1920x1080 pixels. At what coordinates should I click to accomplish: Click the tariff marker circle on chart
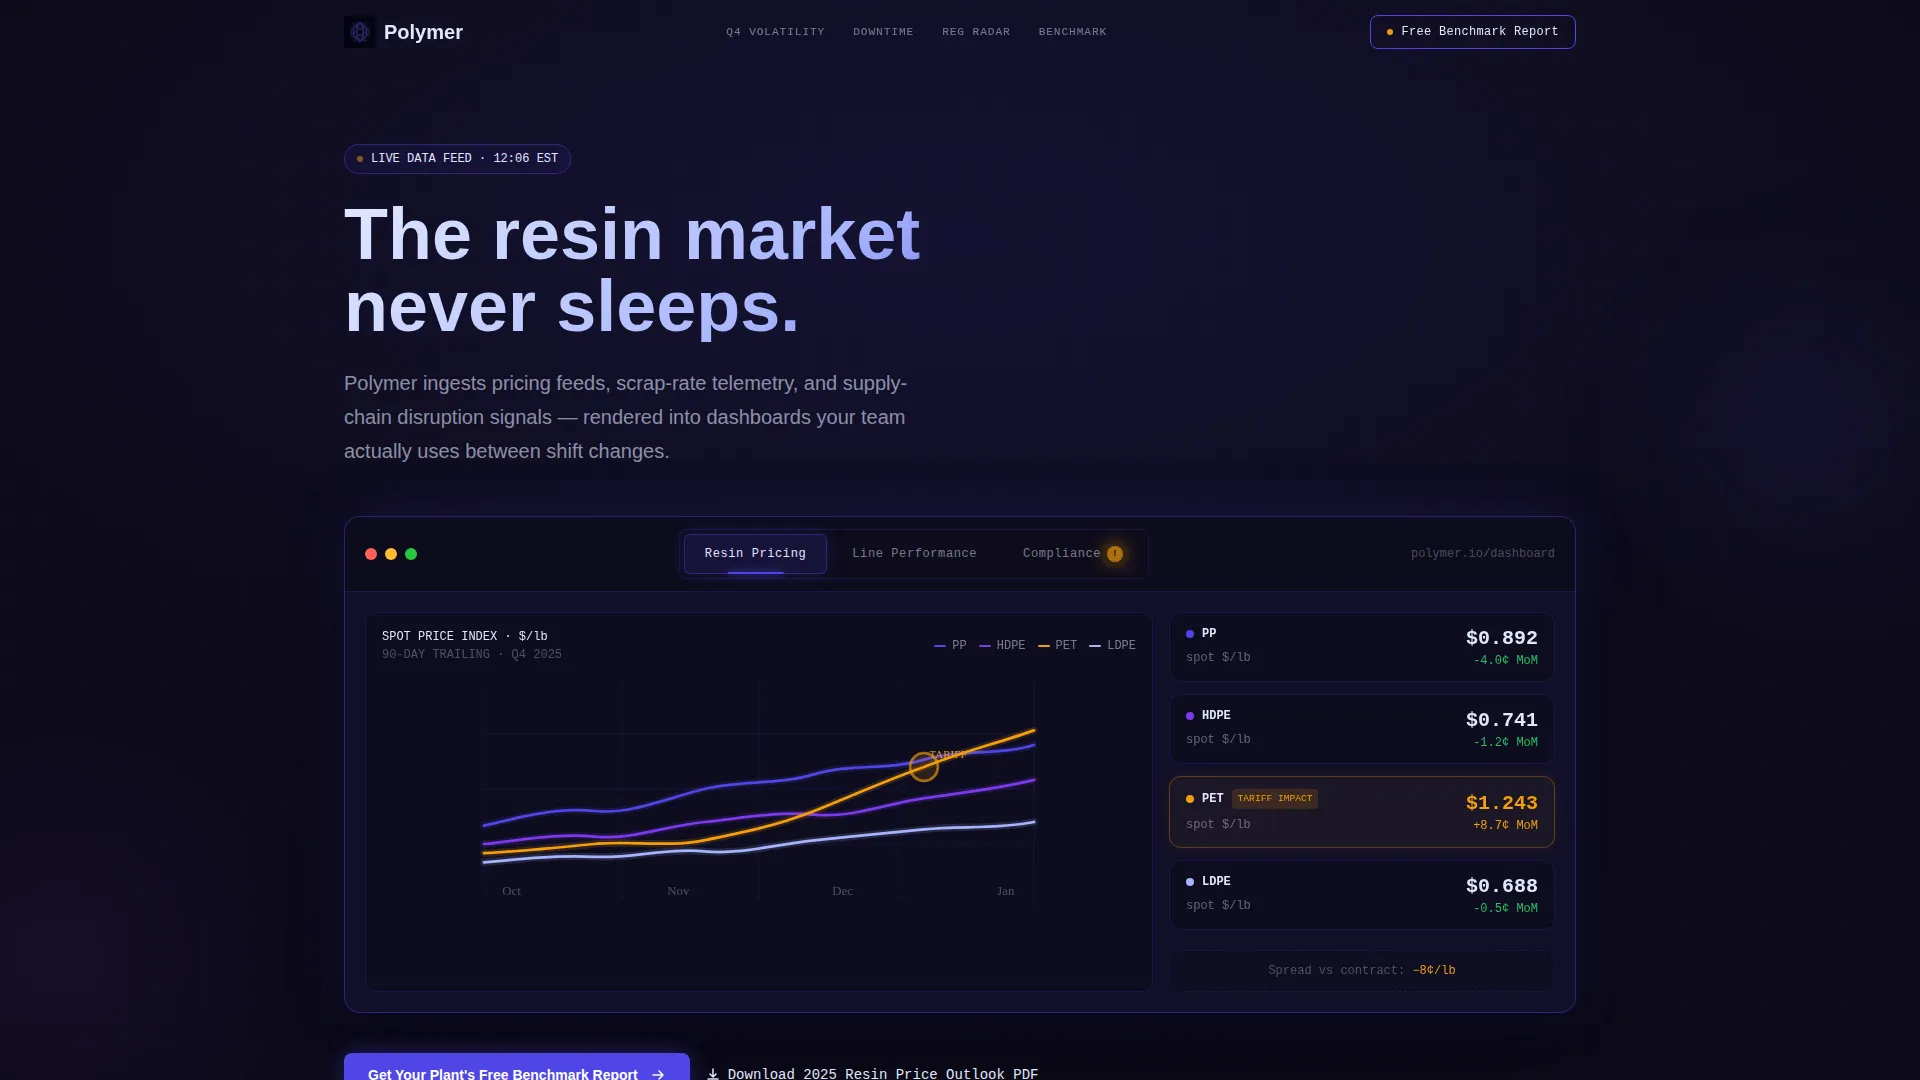(923, 767)
